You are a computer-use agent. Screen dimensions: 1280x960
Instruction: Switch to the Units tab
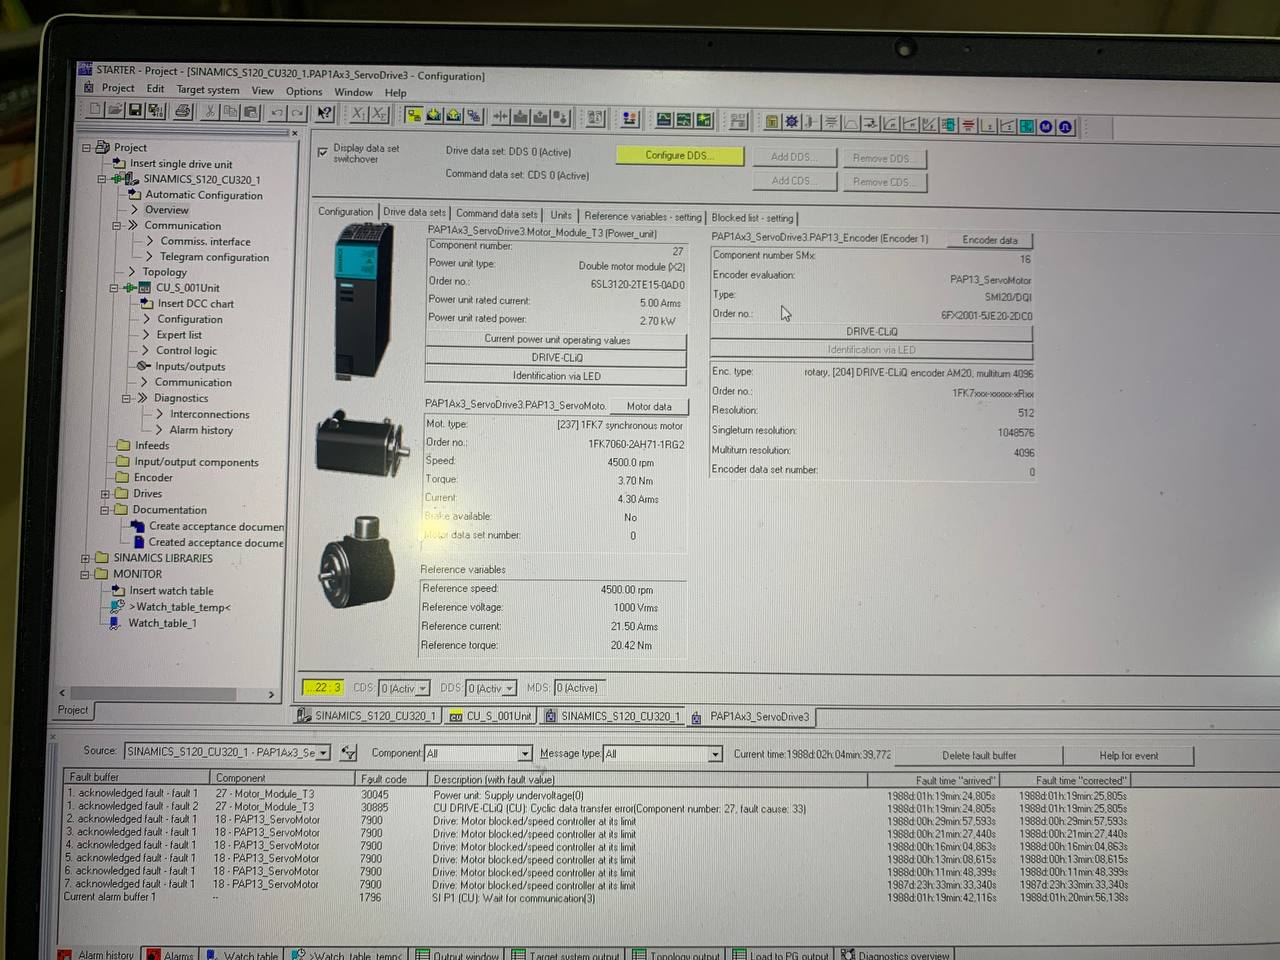pyautogui.click(x=561, y=214)
